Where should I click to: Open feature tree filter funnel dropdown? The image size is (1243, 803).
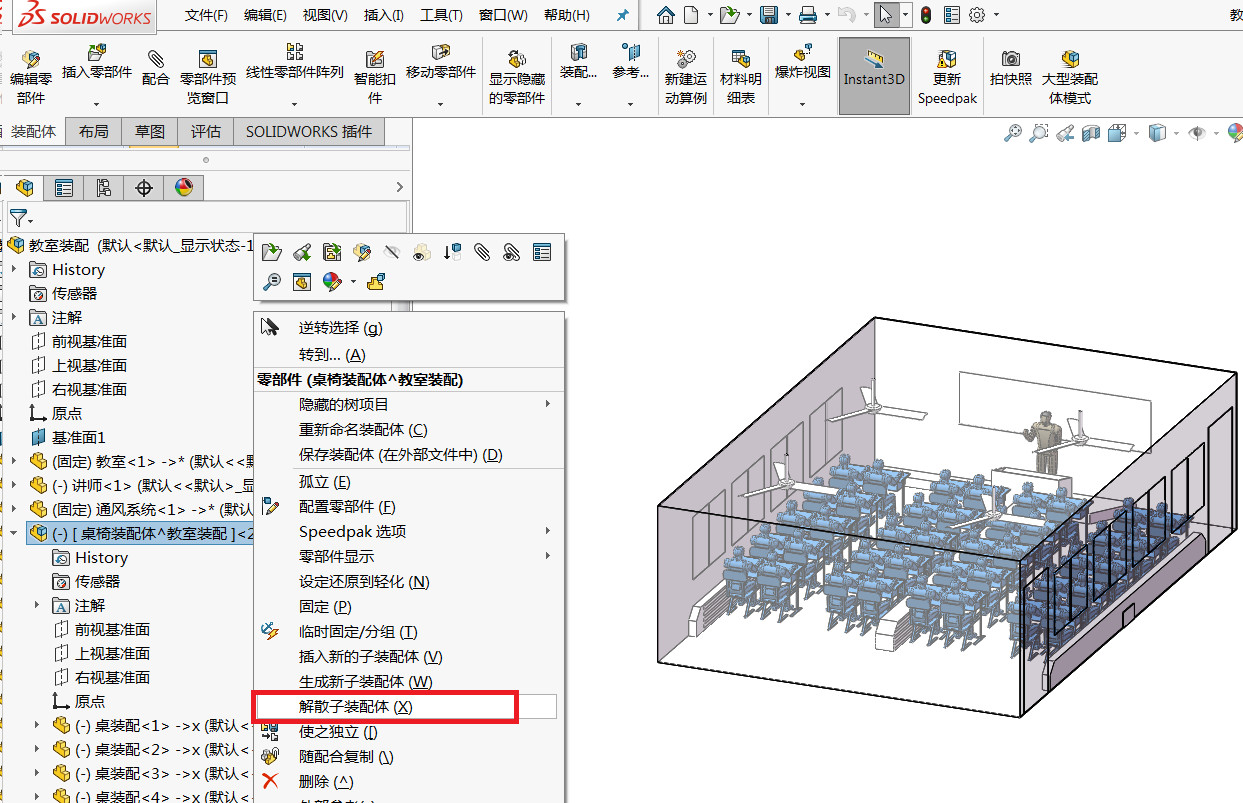[x=20, y=217]
